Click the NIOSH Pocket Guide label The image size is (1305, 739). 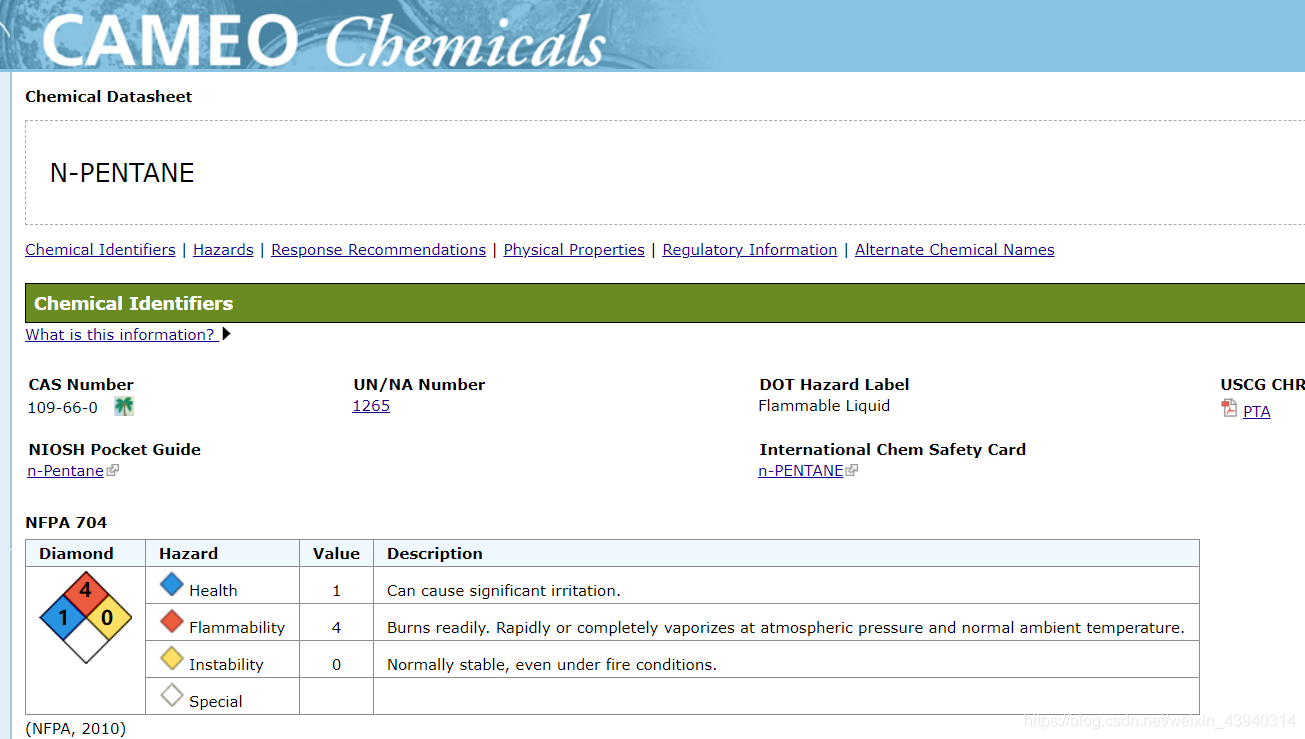(114, 450)
